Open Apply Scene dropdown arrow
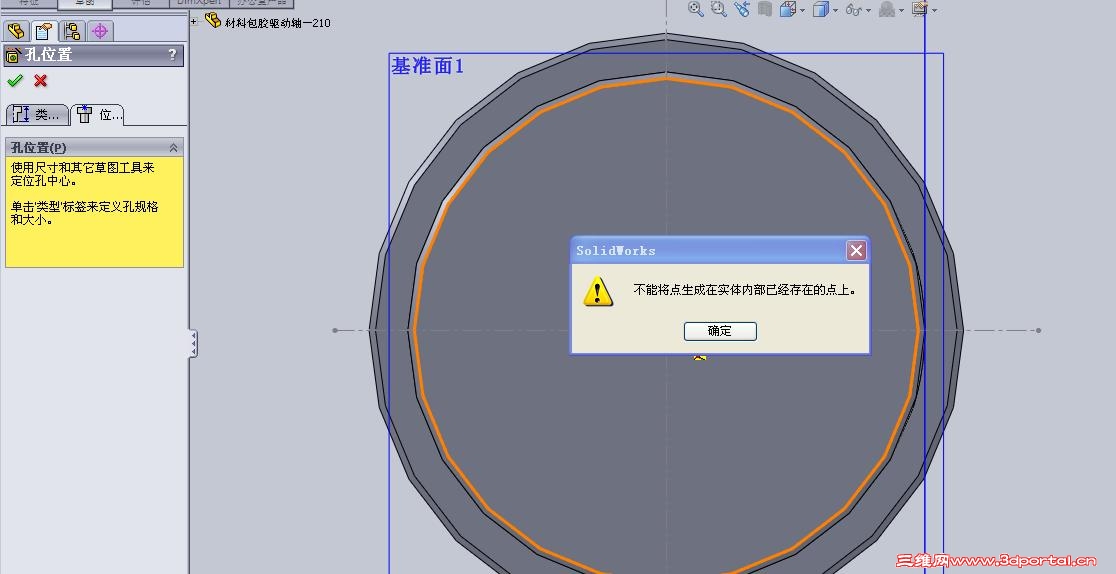The height and width of the screenshot is (574, 1116). point(934,10)
